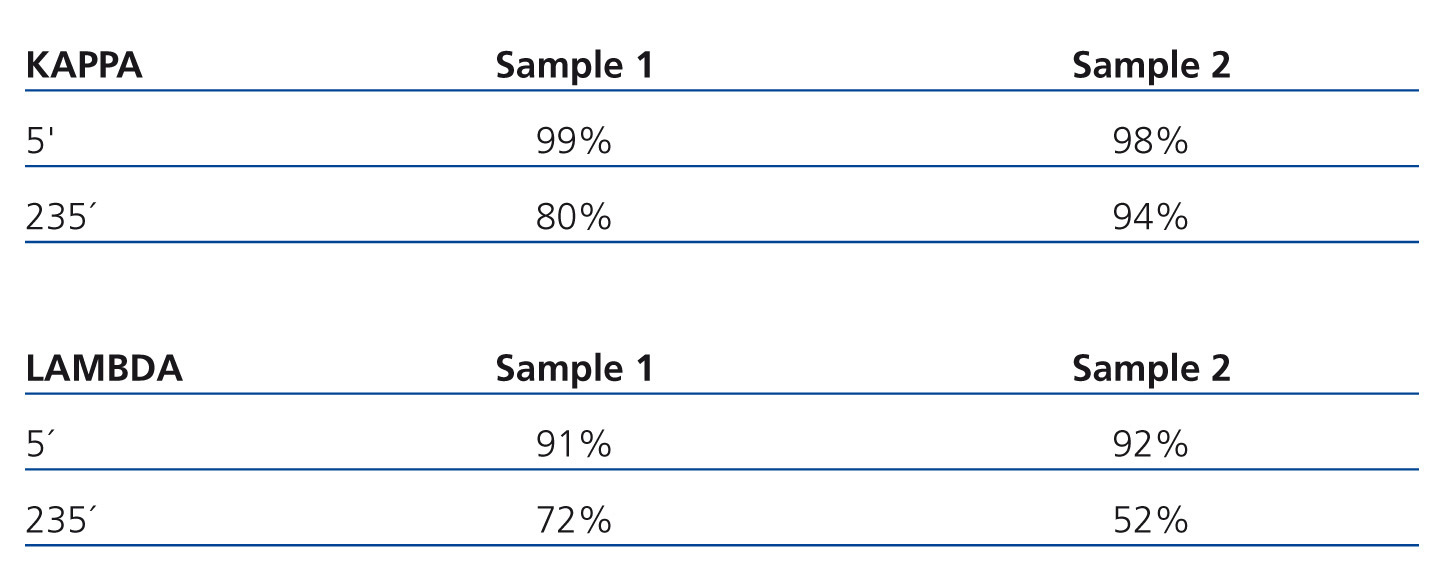1450x566 pixels.
Task: Click the bottom border of the LAMBDA table
Action: [722, 545]
